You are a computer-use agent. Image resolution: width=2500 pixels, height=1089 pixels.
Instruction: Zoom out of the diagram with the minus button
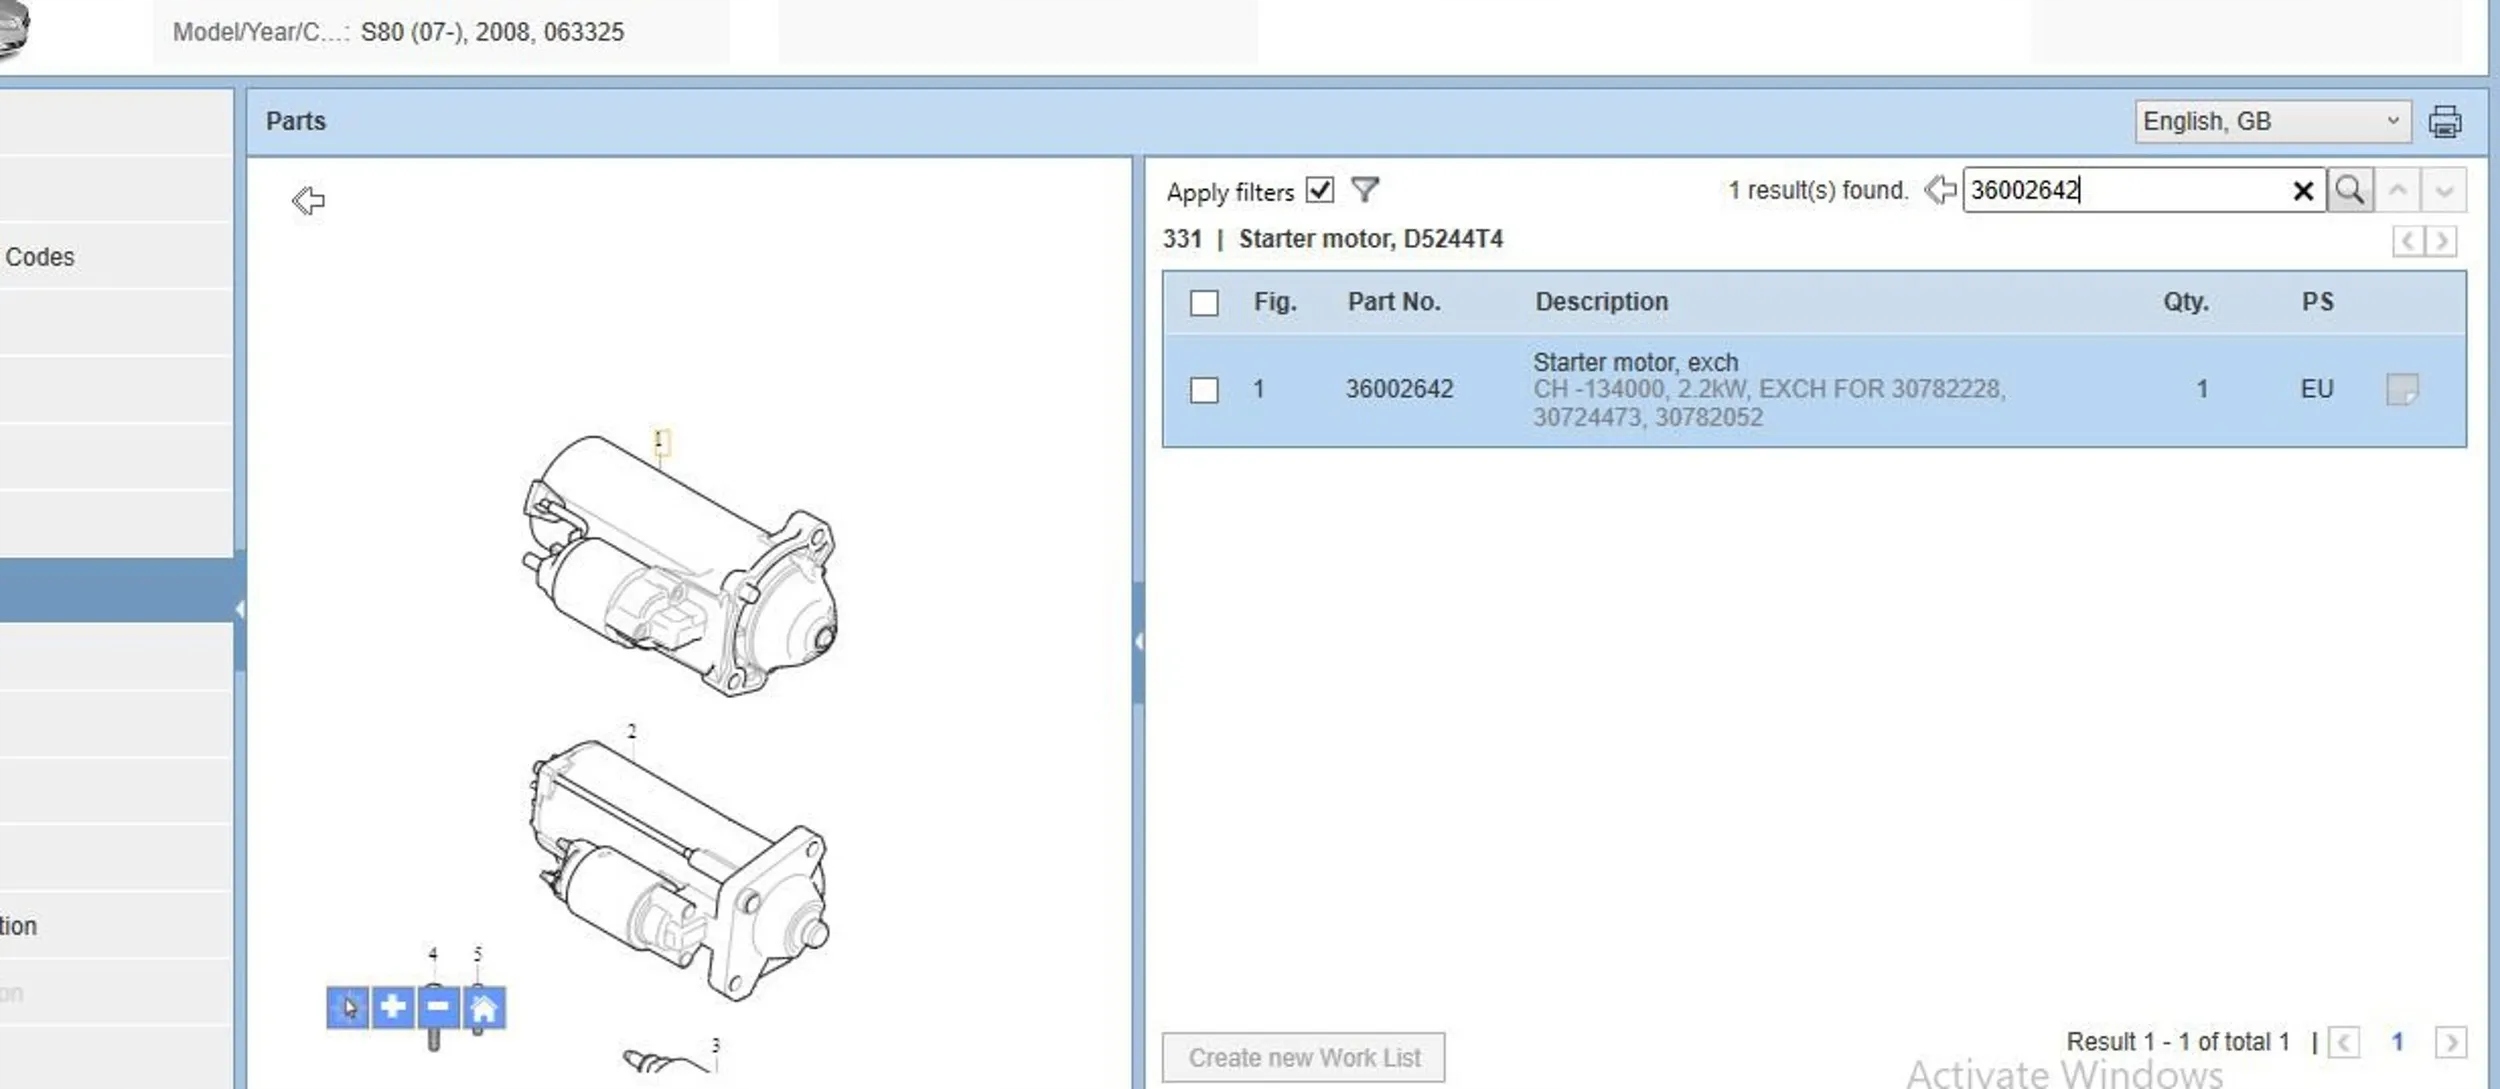438,1006
